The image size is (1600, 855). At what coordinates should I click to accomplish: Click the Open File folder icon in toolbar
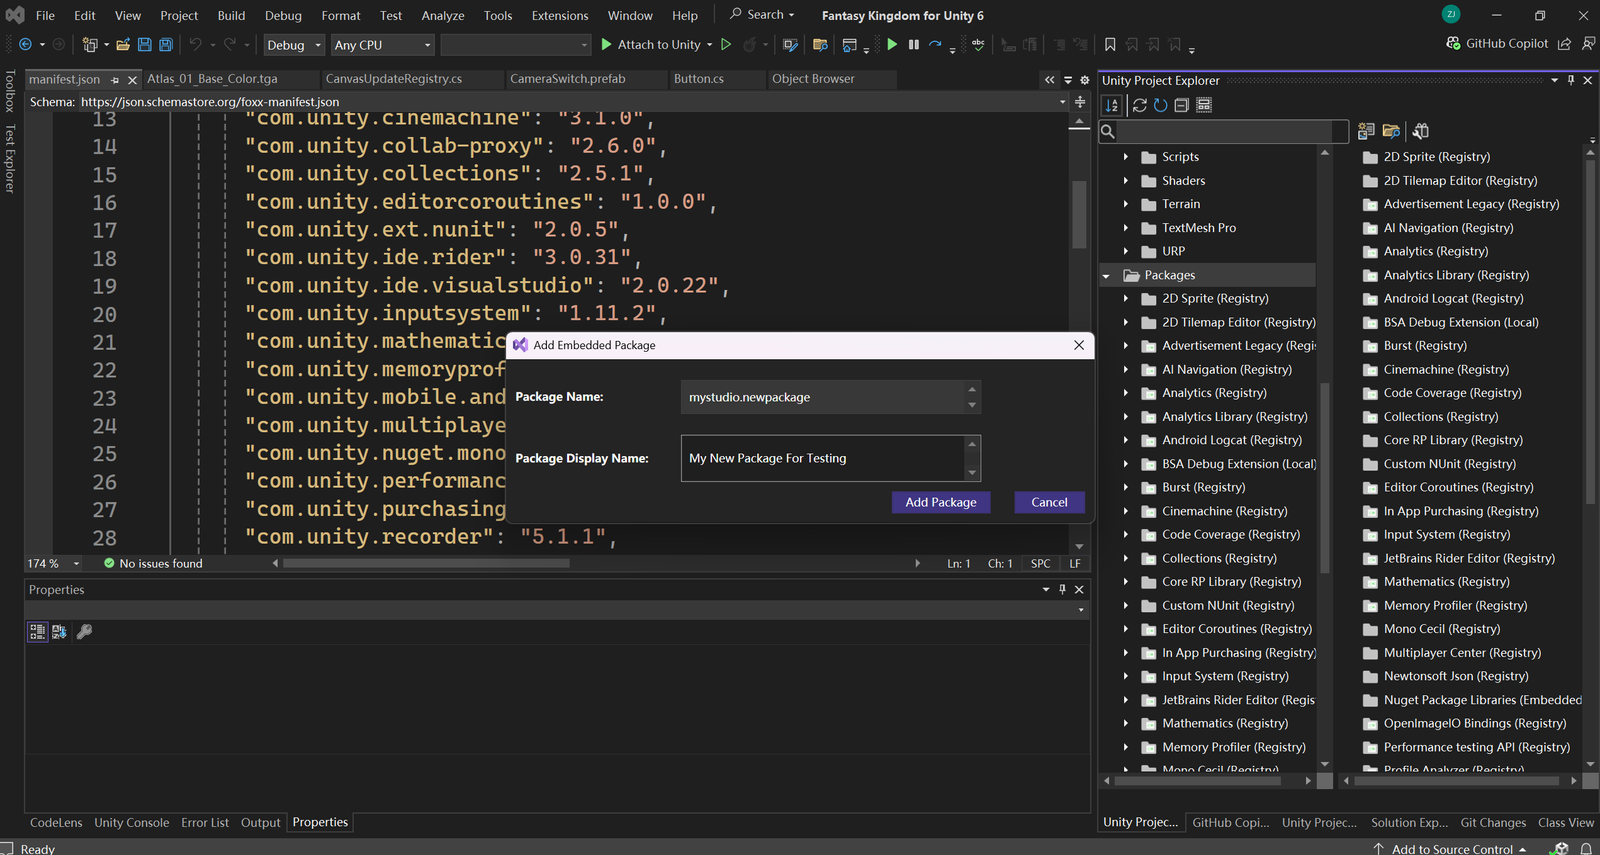[x=123, y=45]
